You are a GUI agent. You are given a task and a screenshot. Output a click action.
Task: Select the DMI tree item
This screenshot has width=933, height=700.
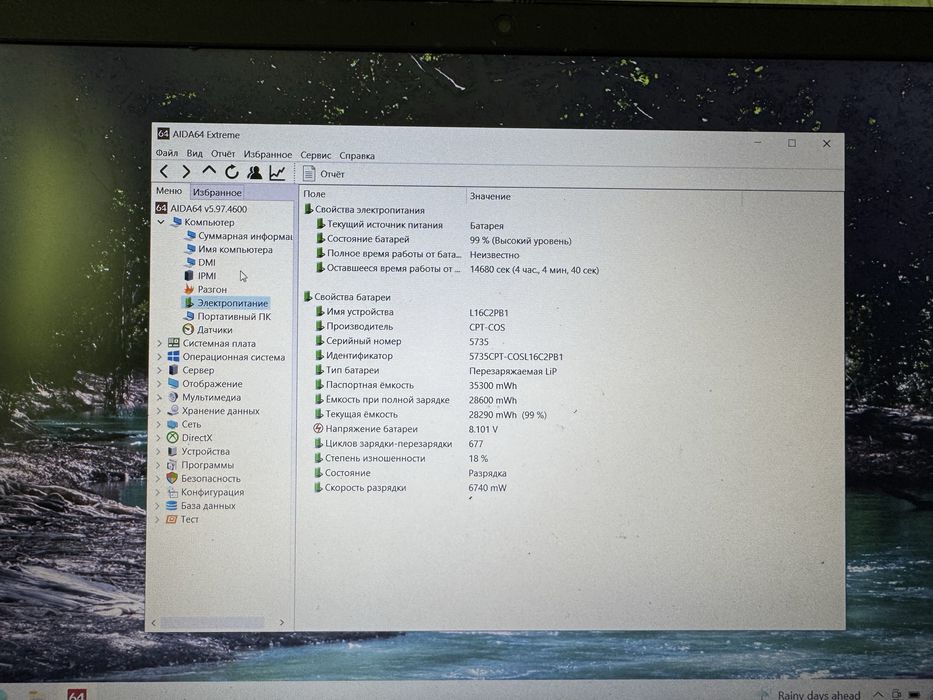click(200, 262)
